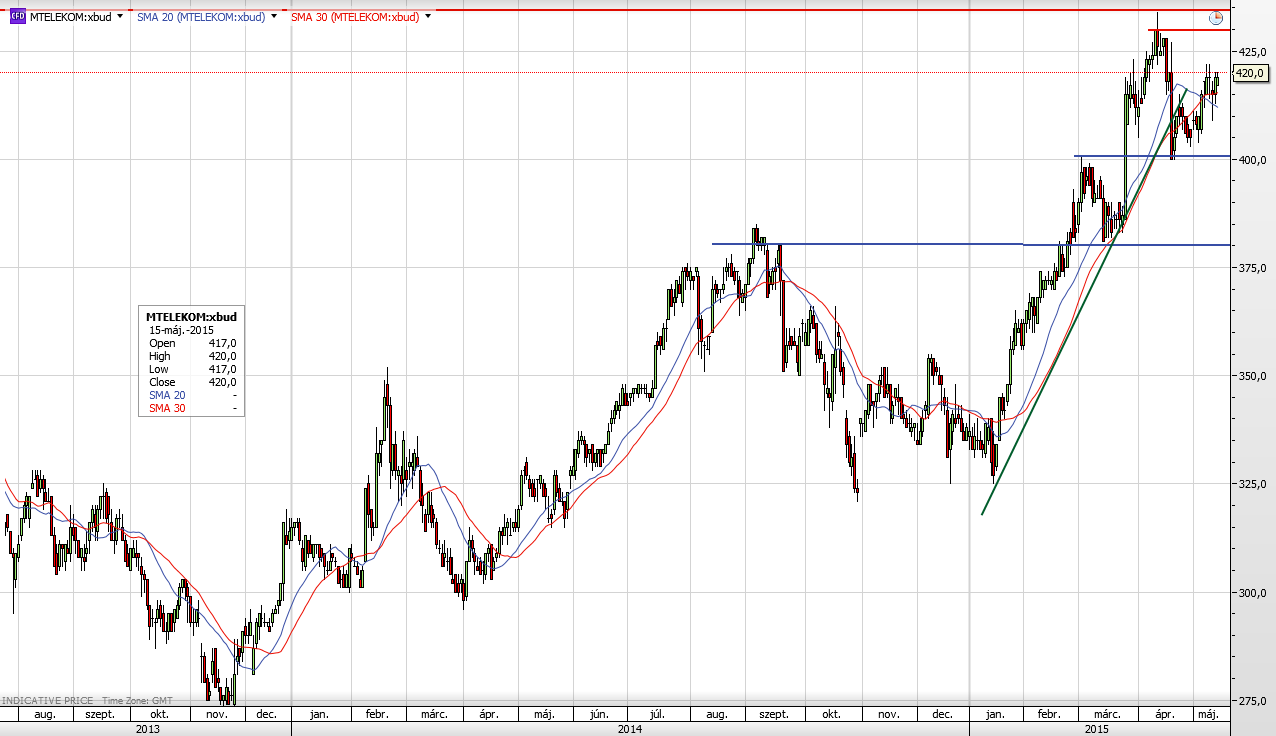Click the 425,0 price axis label
This screenshot has height=736, width=1276.
click(1253, 51)
